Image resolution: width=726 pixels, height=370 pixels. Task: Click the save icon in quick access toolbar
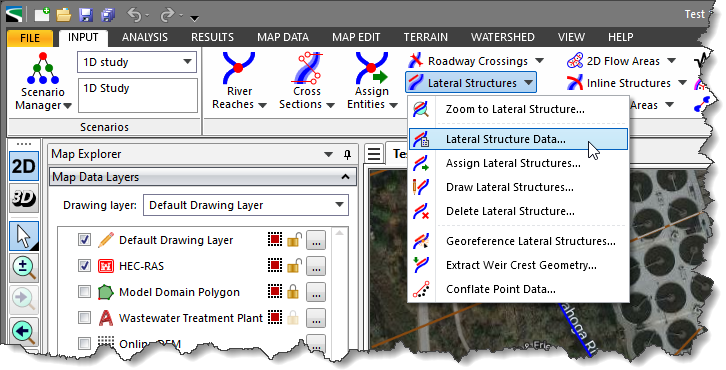86,15
